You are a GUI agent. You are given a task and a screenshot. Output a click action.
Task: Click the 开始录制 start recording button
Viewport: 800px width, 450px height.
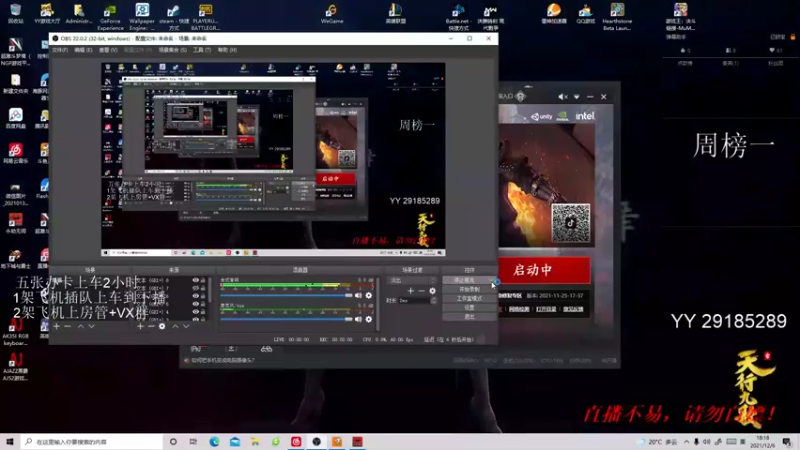pyautogui.click(x=469, y=289)
